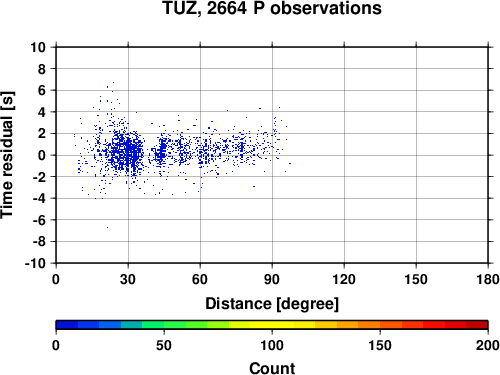Click the x-axis tick label 90

coord(272,279)
